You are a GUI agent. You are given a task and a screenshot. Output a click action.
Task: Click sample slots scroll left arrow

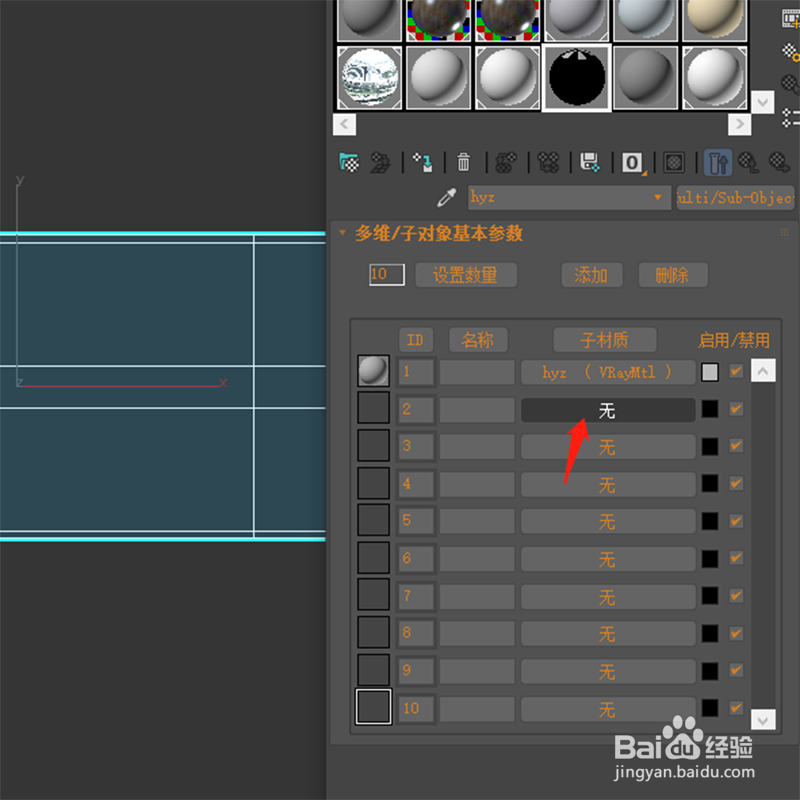(x=344, y=124)
